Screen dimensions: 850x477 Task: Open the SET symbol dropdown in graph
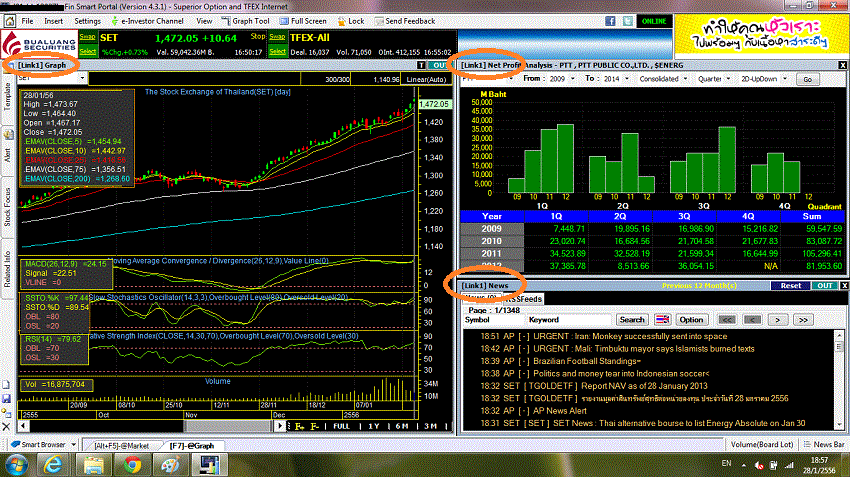click(x=82, y=78)
